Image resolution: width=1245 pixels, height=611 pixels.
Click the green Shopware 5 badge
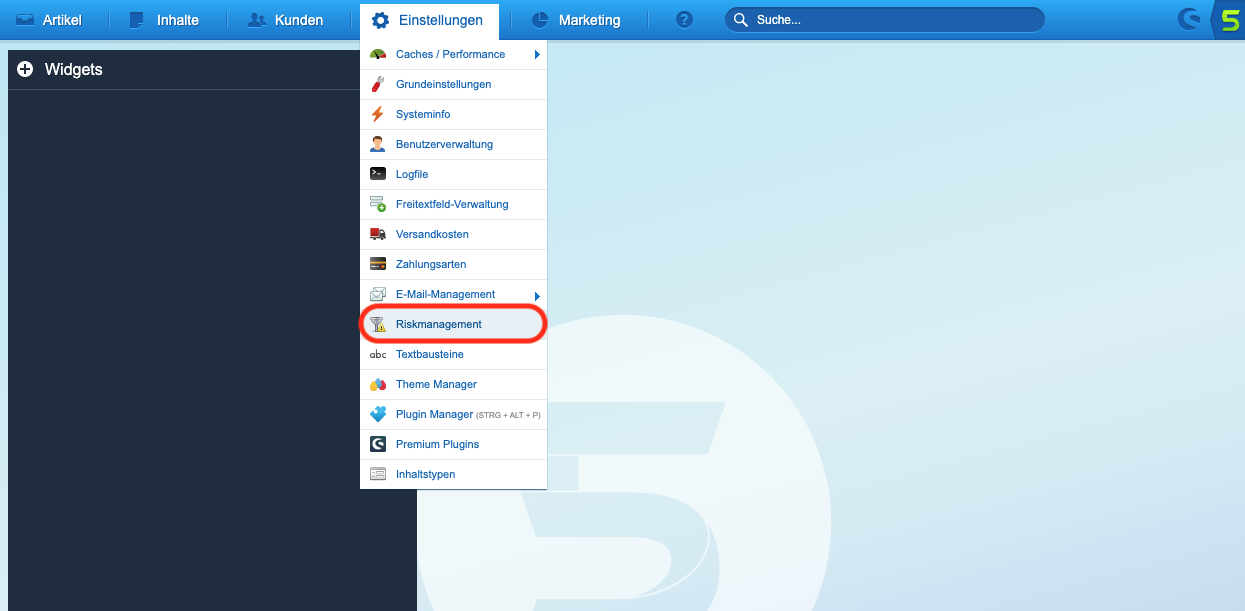[1229, 20]
